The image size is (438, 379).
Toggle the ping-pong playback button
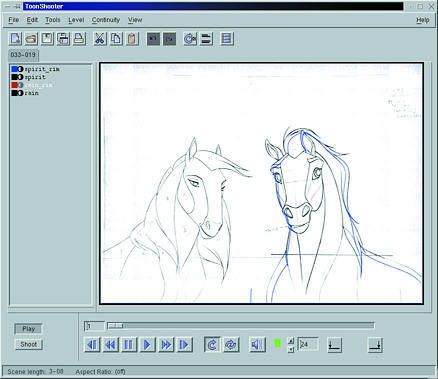click(231, 344)
